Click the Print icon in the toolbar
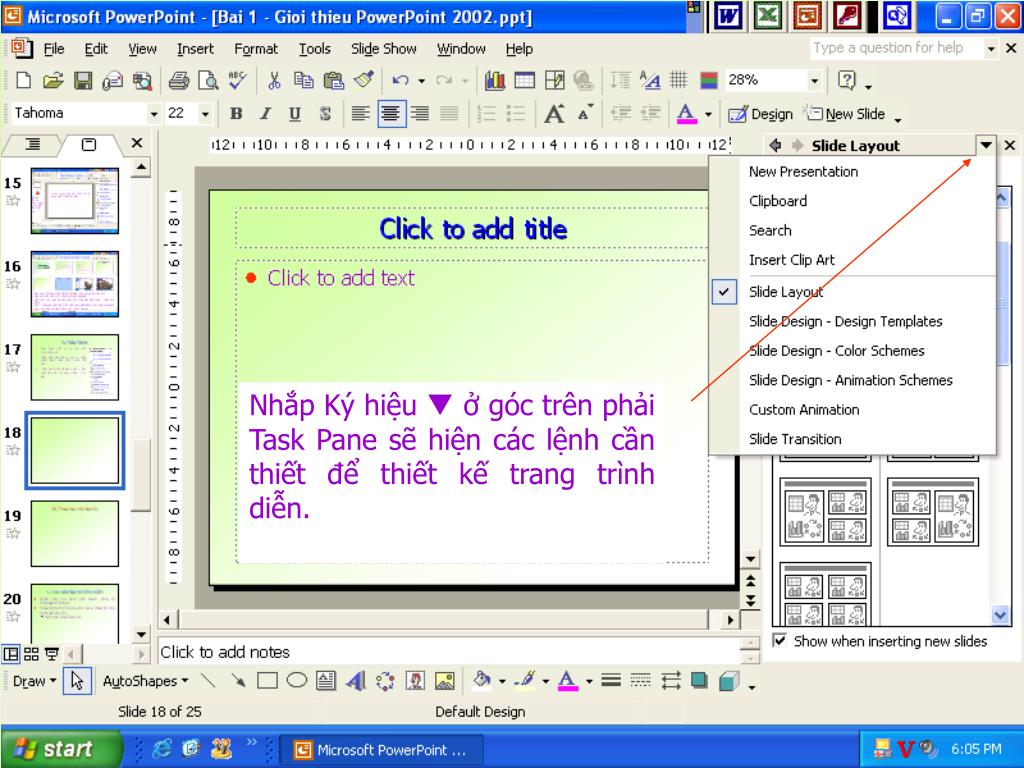1024x768 pixels. [x=178, y=81]
